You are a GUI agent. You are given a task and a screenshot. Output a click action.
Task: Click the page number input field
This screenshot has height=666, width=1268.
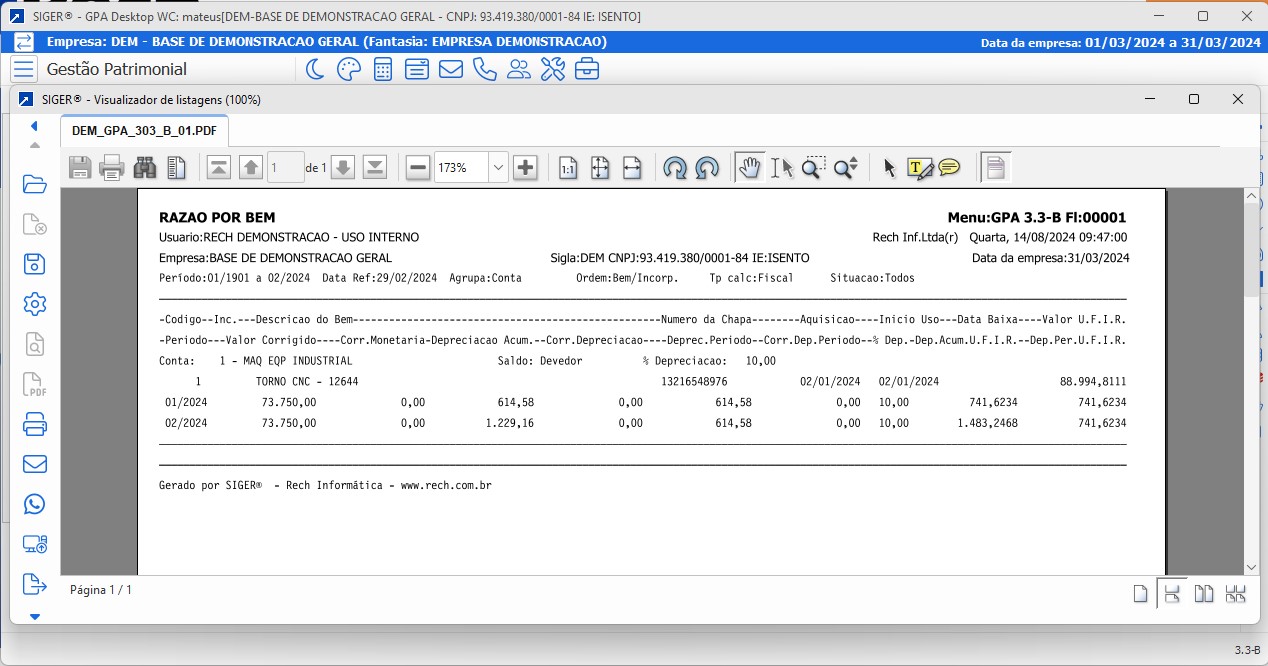[x=285, y=168]
